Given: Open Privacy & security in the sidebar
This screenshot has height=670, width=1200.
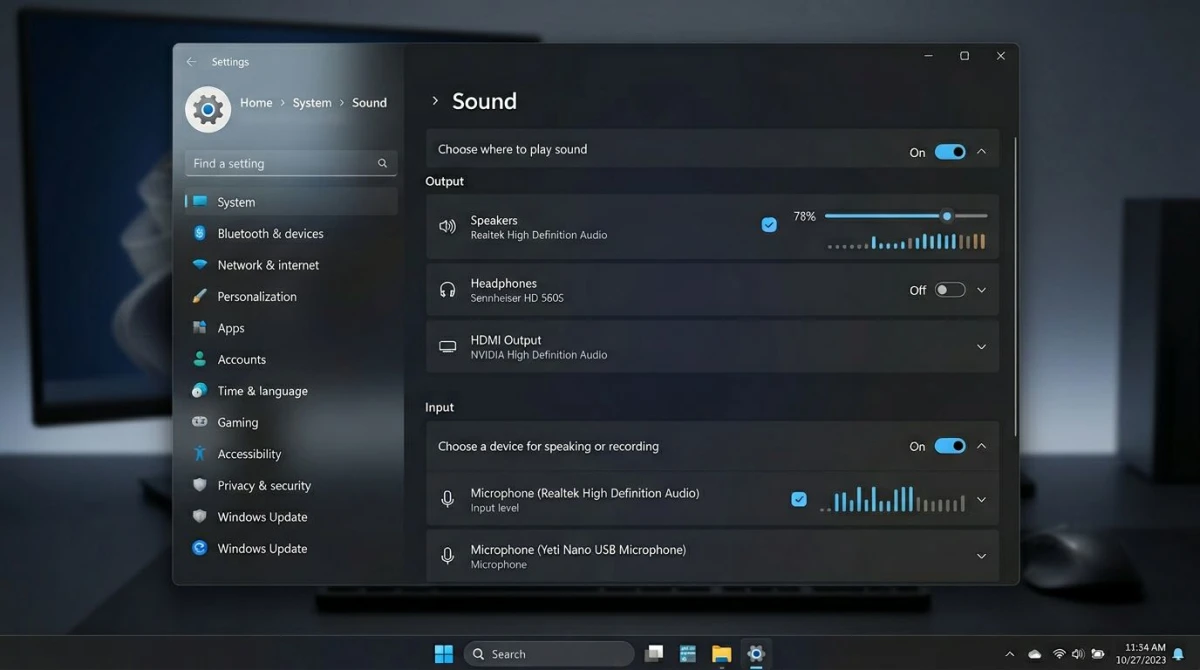Looking at the screenshot, I should 292,485.
